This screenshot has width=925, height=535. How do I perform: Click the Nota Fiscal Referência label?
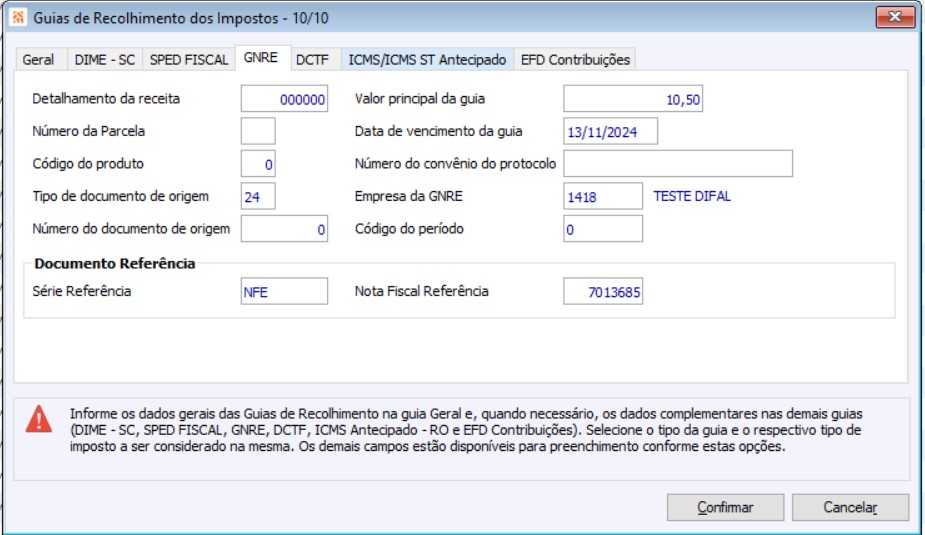[x=421, y=291]
